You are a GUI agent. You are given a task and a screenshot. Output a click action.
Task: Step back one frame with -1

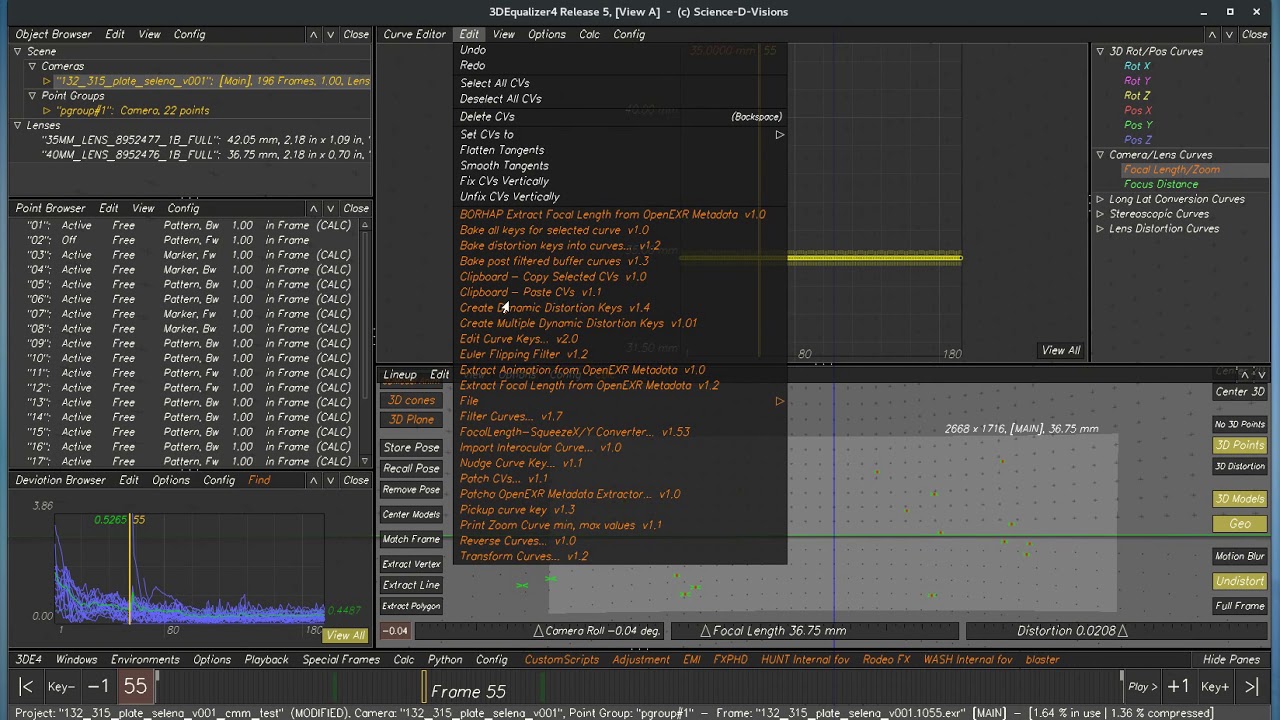pos(98,687)
